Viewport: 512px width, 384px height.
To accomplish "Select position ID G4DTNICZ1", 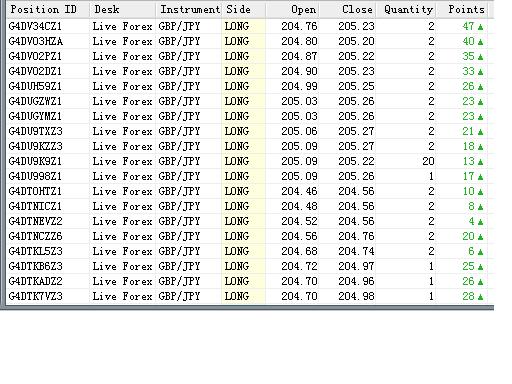I will (x=35, y=206).
